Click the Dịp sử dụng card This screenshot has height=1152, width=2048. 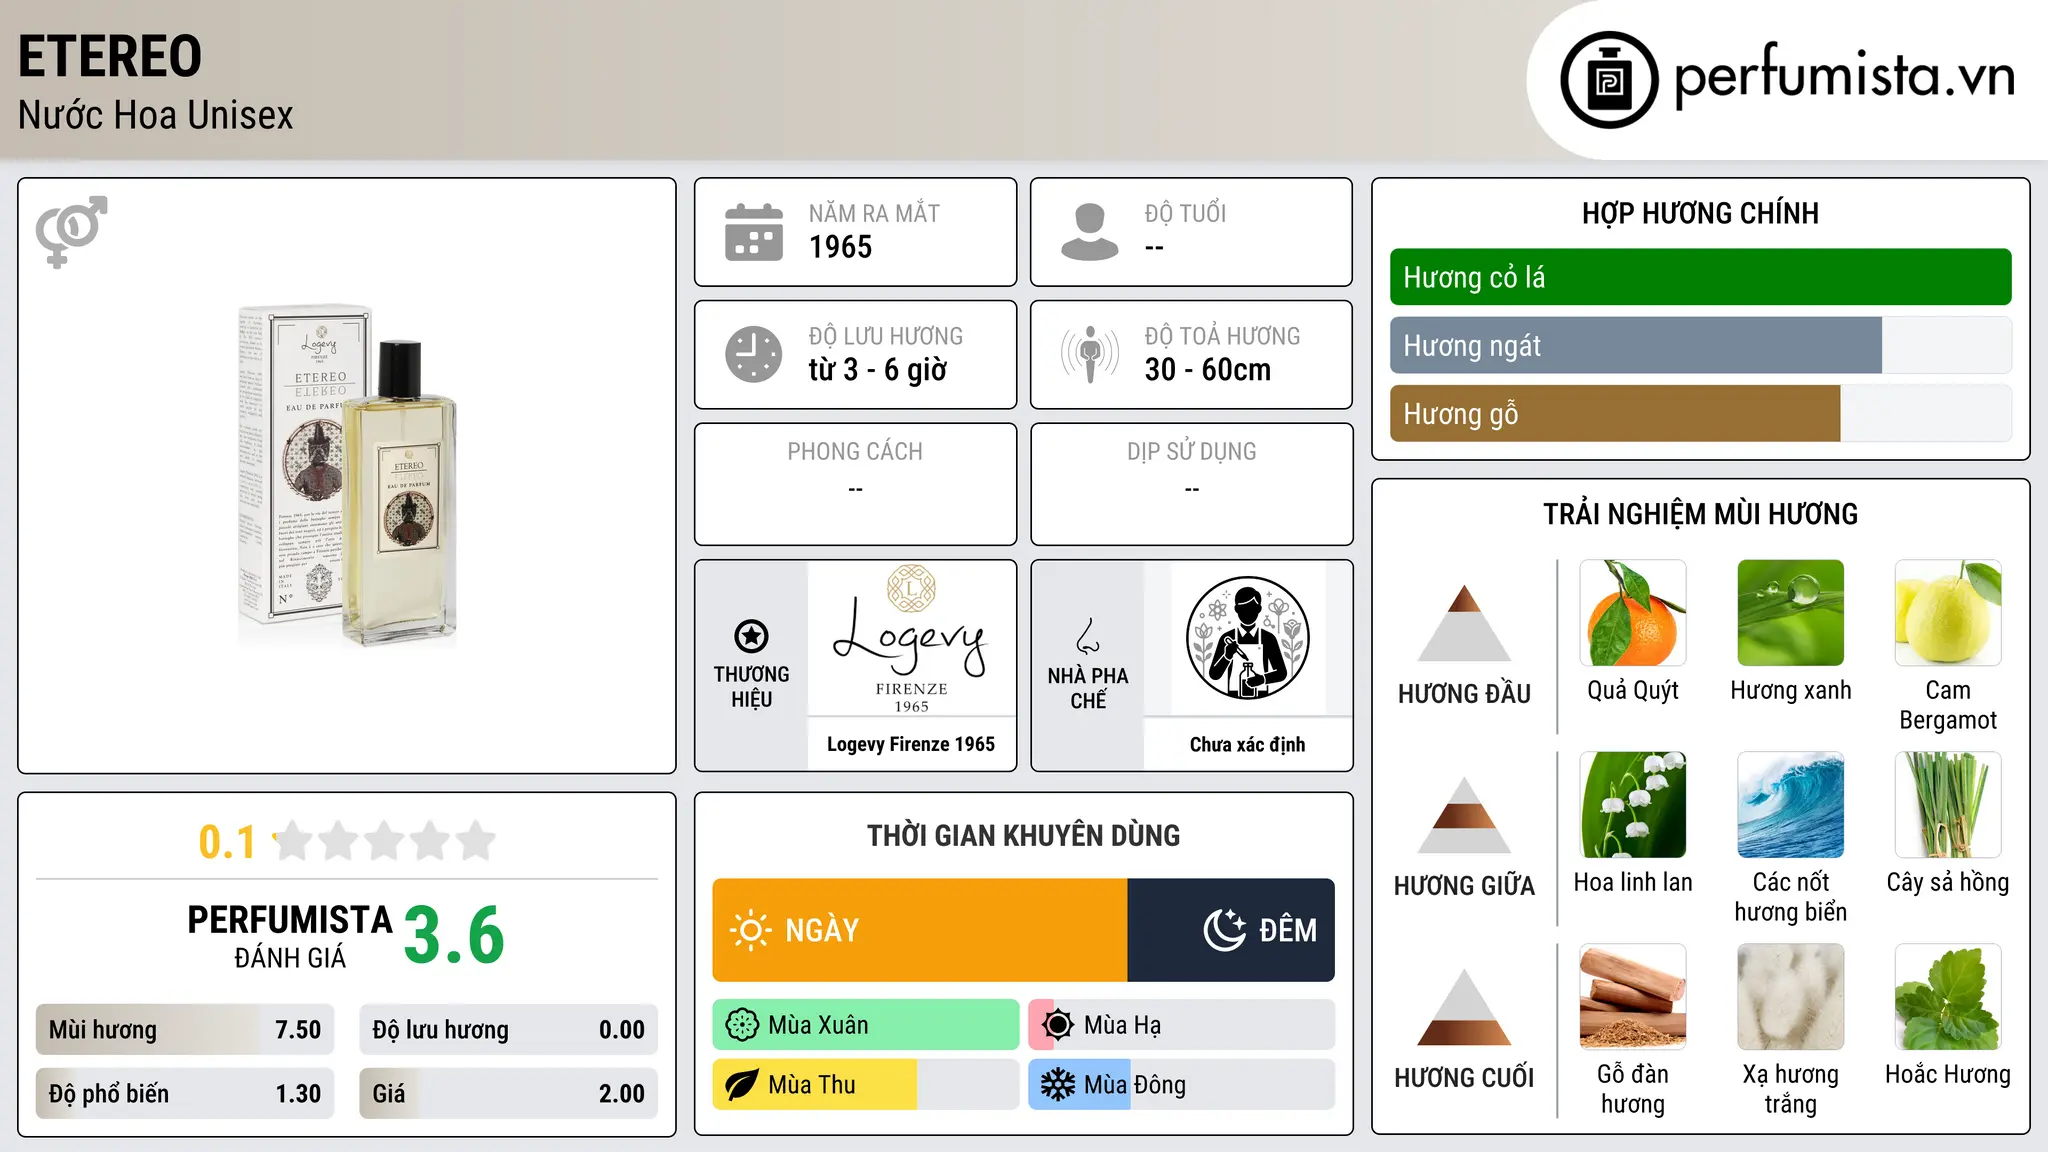(x=1192, y=484)
